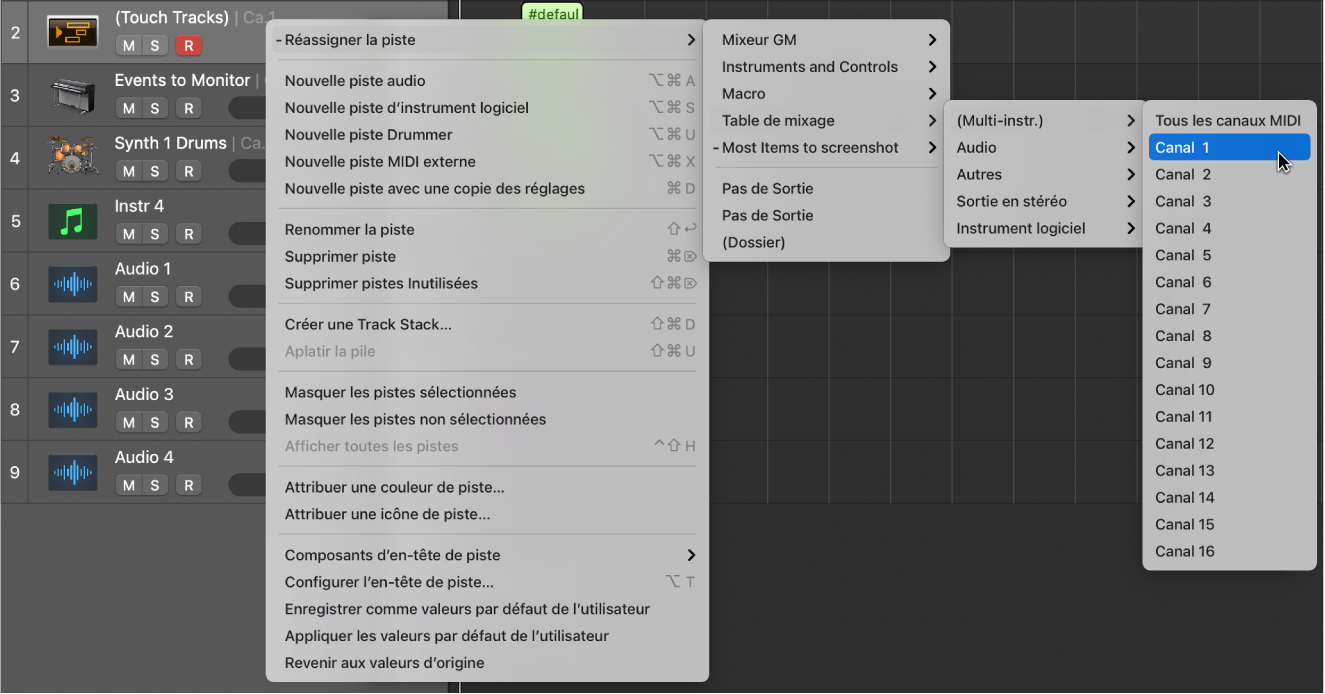
Task: Click the #default region marker at the top
Action: pyautogui.click(x=552, y=13)
